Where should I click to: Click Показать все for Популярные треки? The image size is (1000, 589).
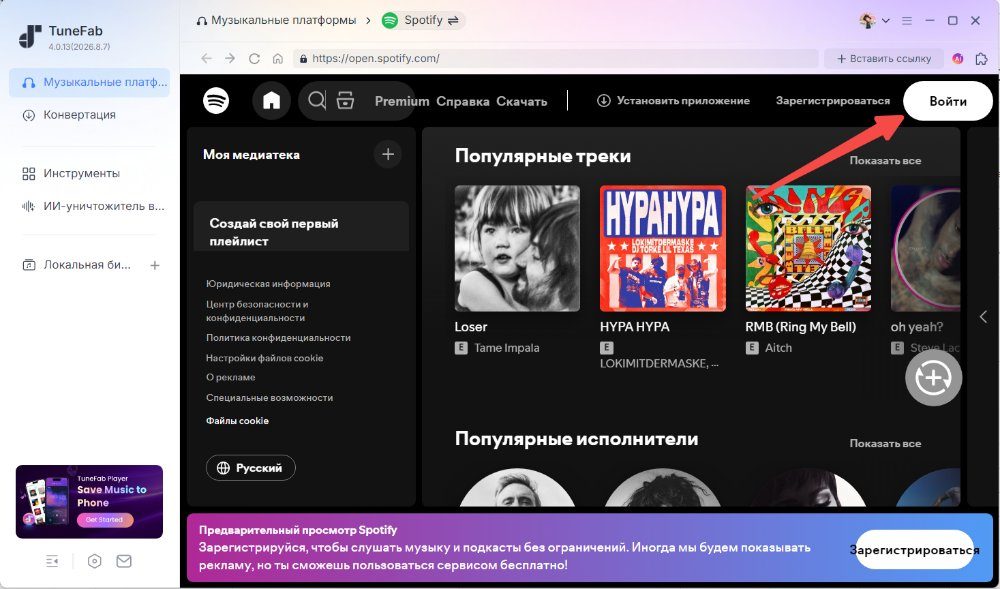(885, 161)
